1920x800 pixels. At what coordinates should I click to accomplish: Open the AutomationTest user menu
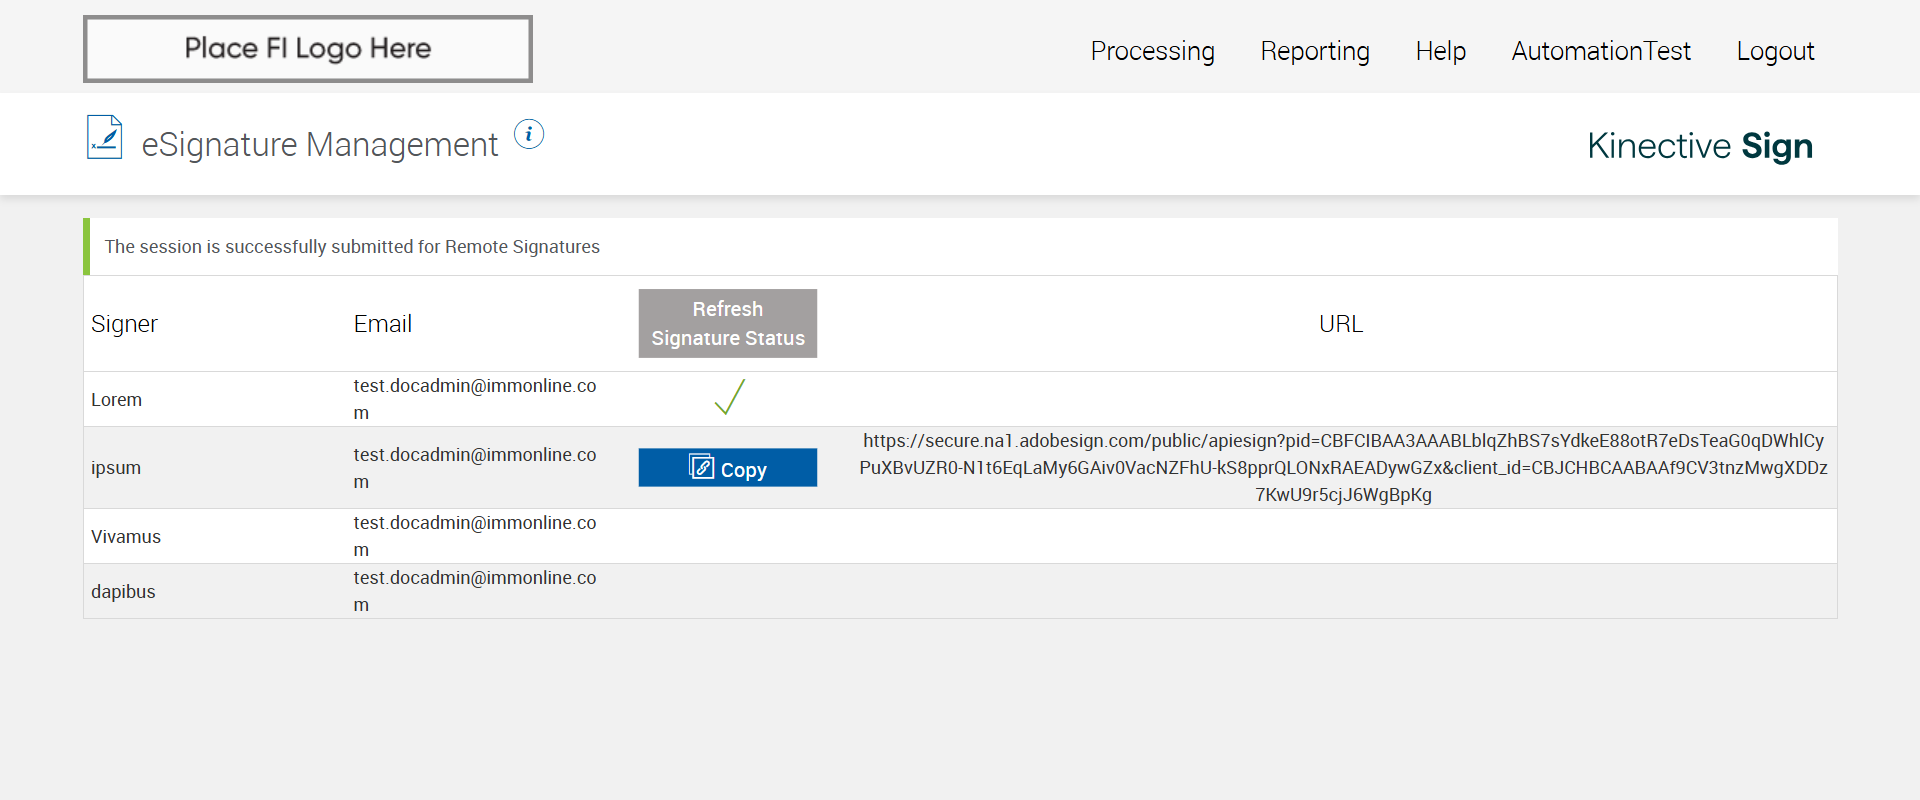1600,51
